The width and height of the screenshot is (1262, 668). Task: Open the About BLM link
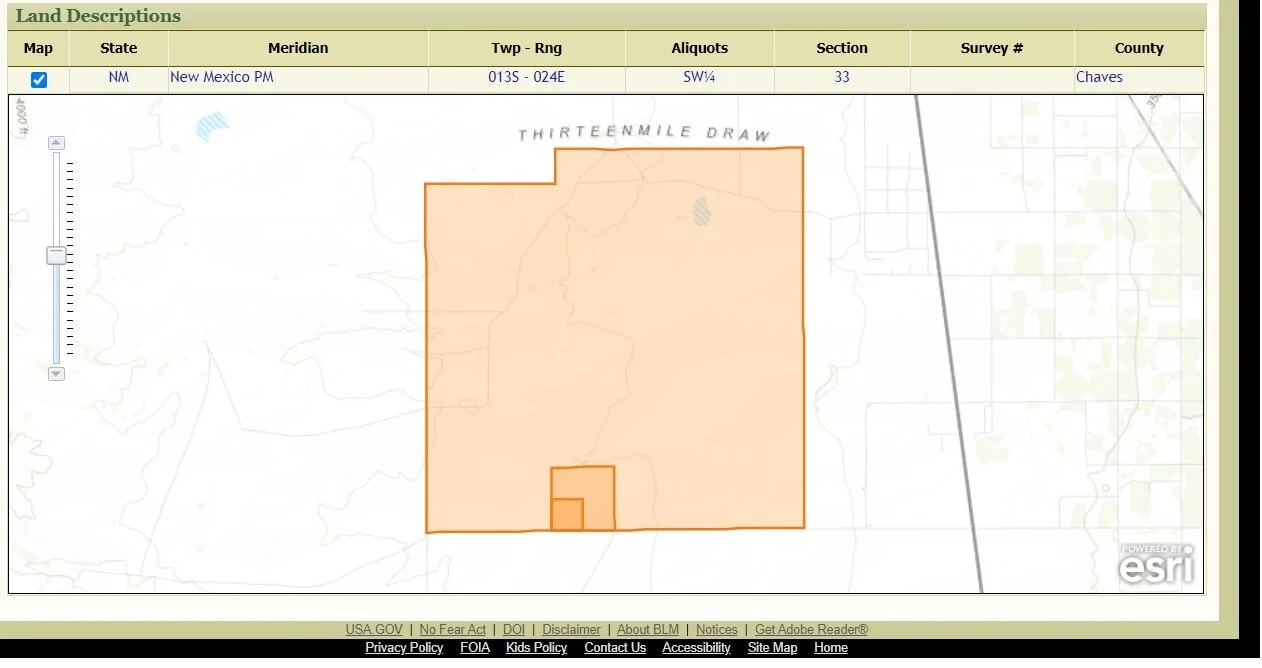648,629
